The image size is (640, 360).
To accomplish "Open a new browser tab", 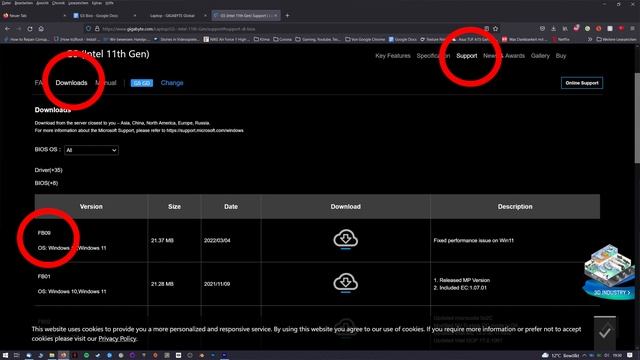I will (x=287, y=16).
